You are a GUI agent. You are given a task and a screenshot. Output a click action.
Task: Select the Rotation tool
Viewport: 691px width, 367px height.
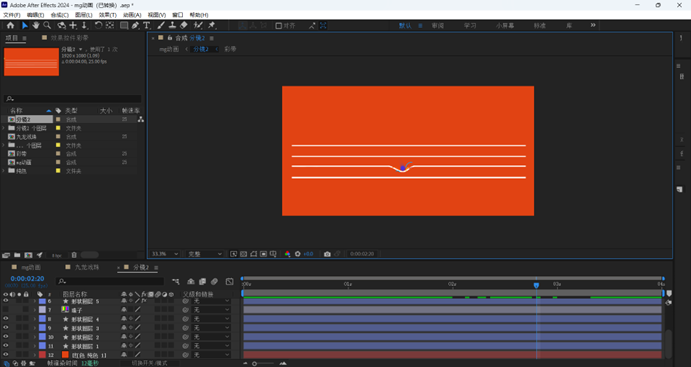point(98,26)
